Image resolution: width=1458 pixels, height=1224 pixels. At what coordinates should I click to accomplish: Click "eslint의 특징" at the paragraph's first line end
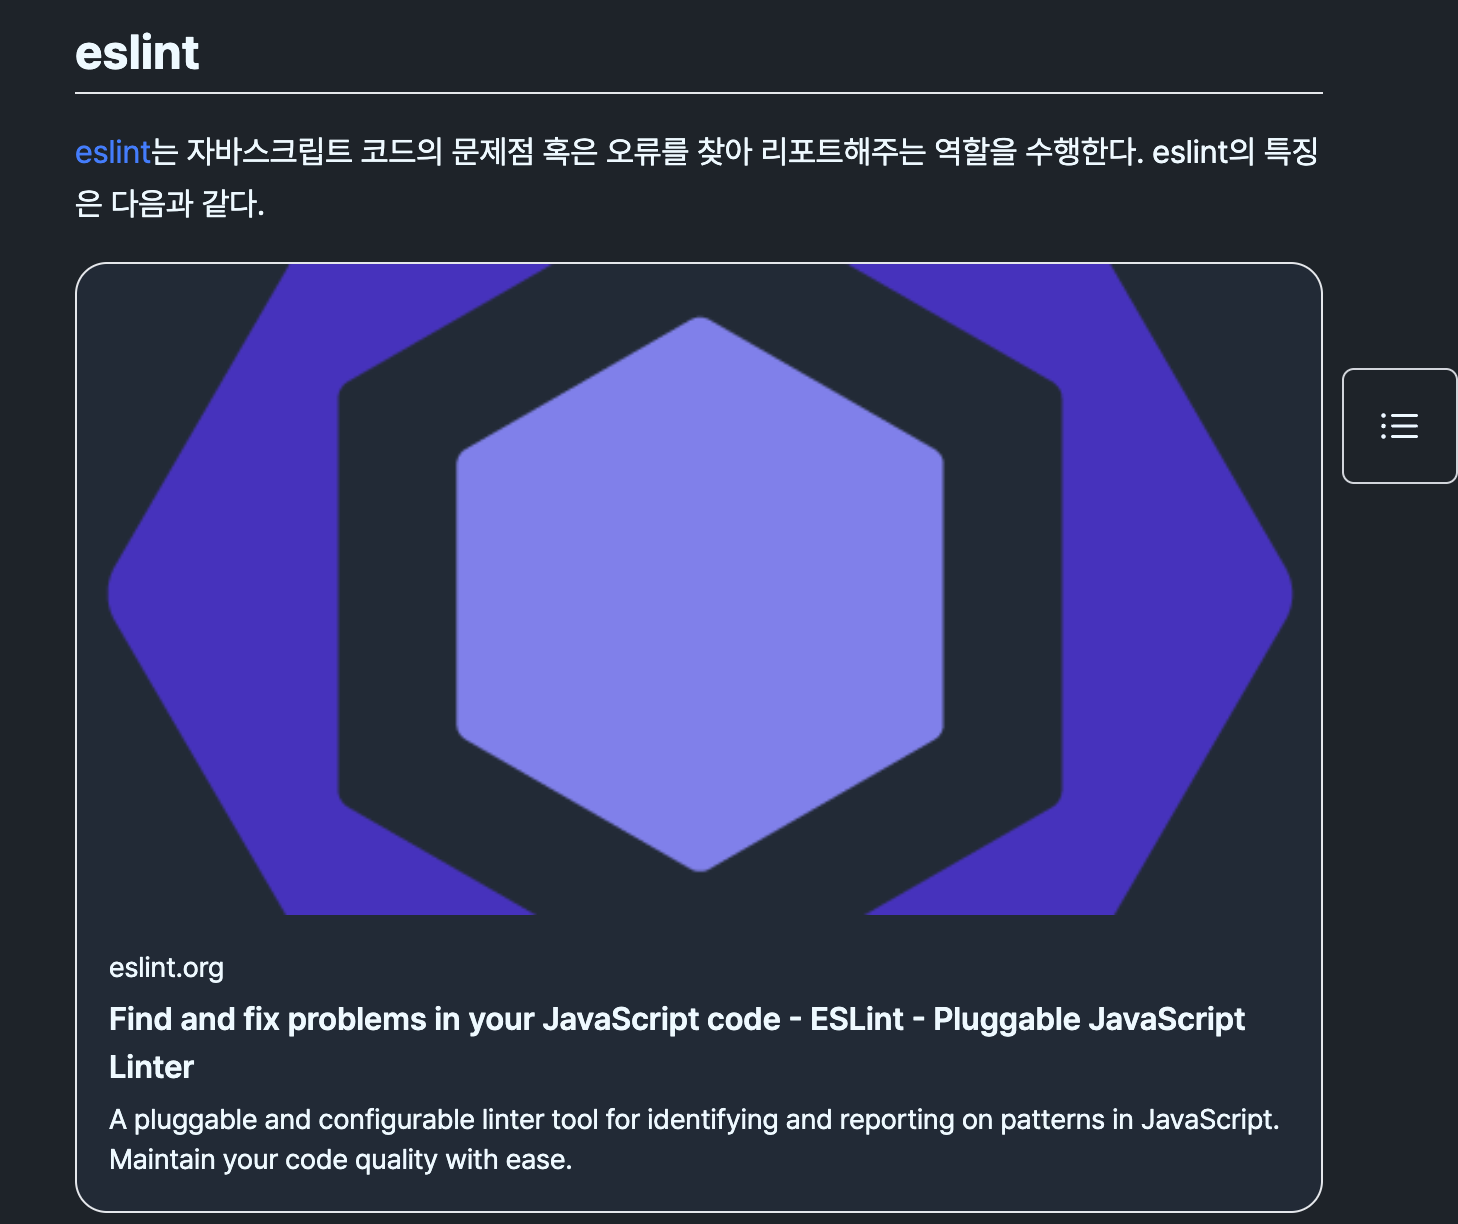(1234, 152)
